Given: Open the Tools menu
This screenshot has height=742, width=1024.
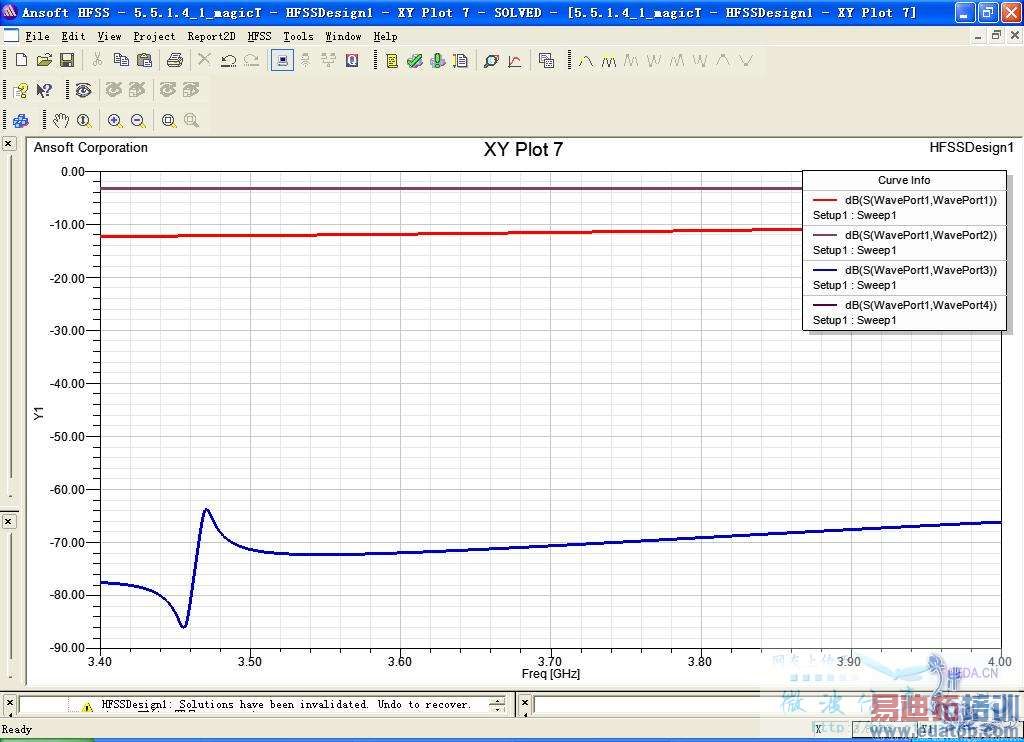Looking at the screenshot, I should pyautogui.click(x=298, y=36).
